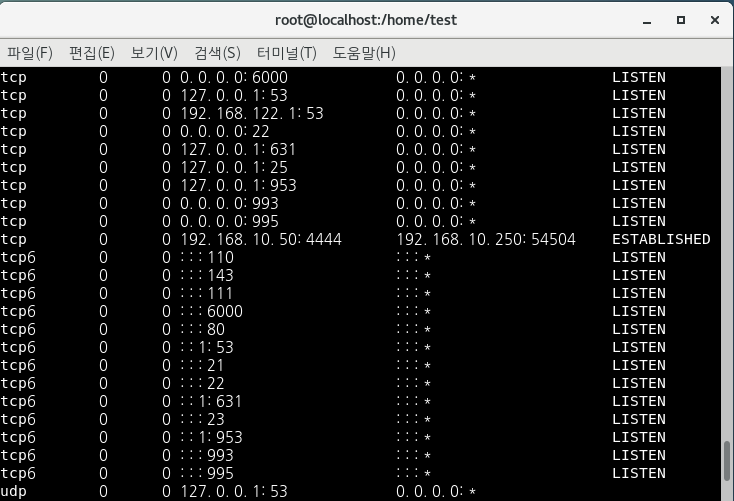Click tcp6 local address ::1:53
Screen dimensions: 734x501
coord(207,347)
